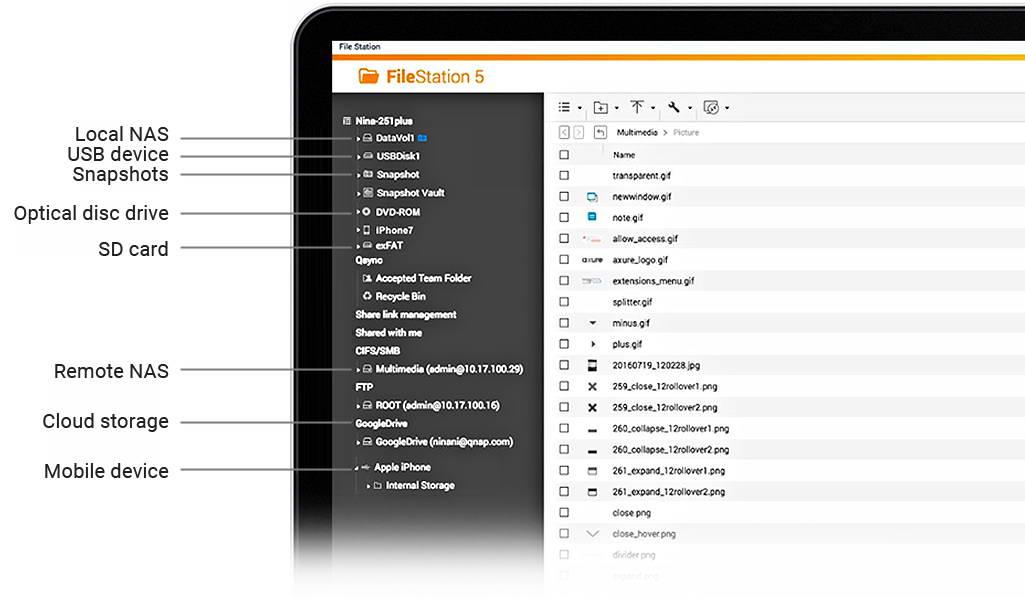Click the list view mode icon

tap(564, 107)
